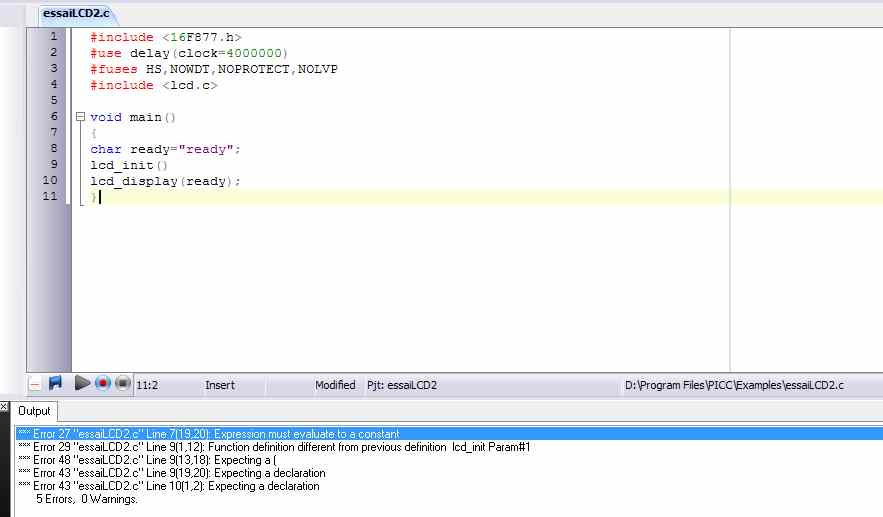Screen dimensions: 883x517
Task: Click line number 10 in the gutter
Action: coord(50,180)
